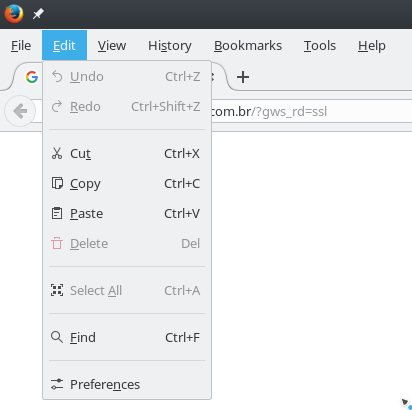Select Preferences from Edit menu

click(127, 384)
